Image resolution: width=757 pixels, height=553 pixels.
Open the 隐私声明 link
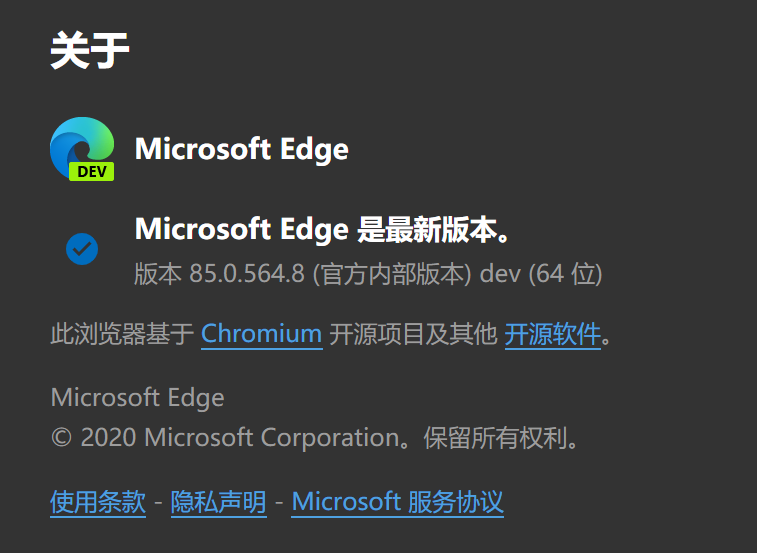(x=218, y=501)
